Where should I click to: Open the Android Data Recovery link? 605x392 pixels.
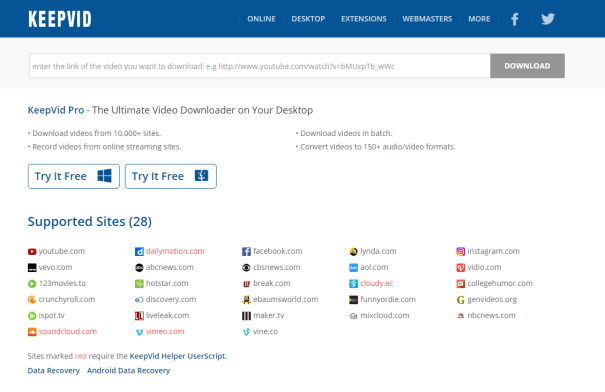click(x=128, y=371)
